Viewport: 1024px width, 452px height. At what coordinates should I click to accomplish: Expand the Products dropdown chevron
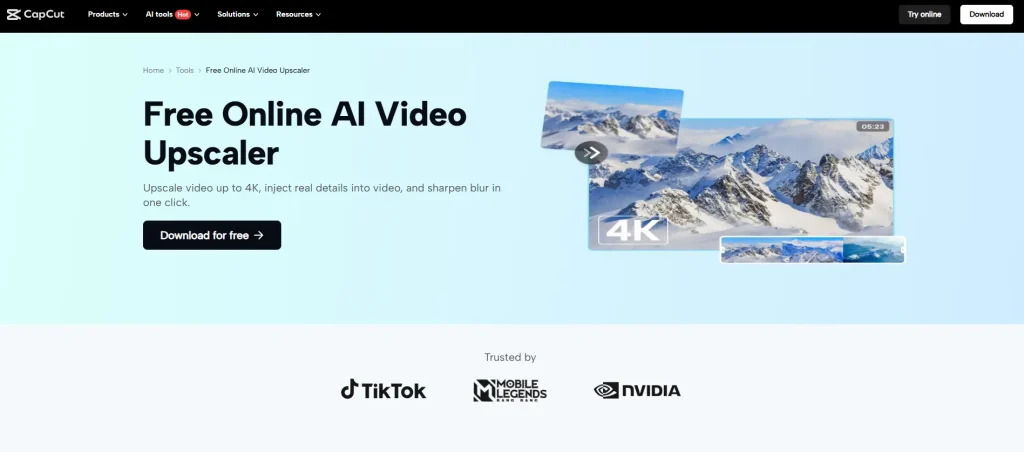pyautogui.click(x=125, y=14)
